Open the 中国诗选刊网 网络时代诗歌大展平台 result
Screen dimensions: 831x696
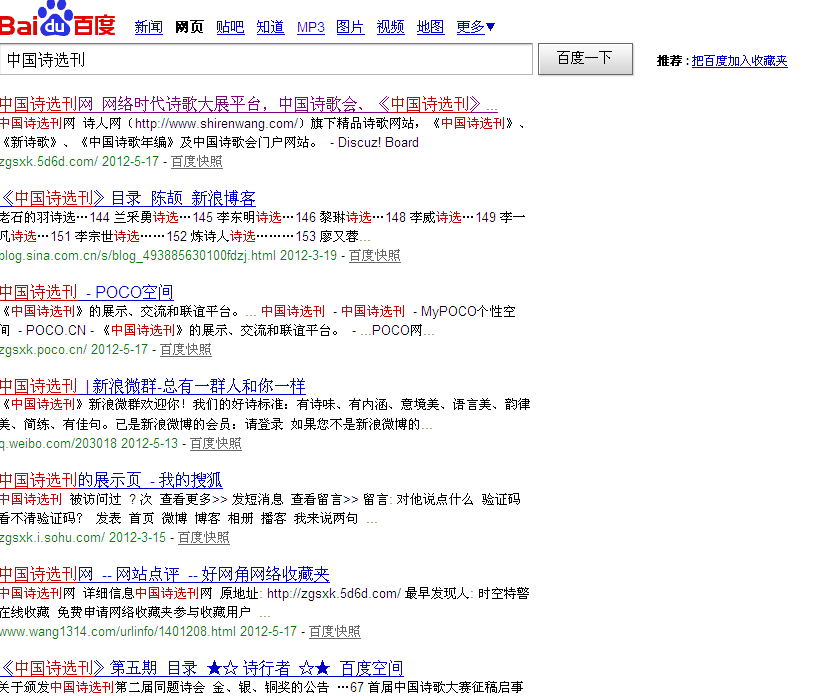(249, 104)
